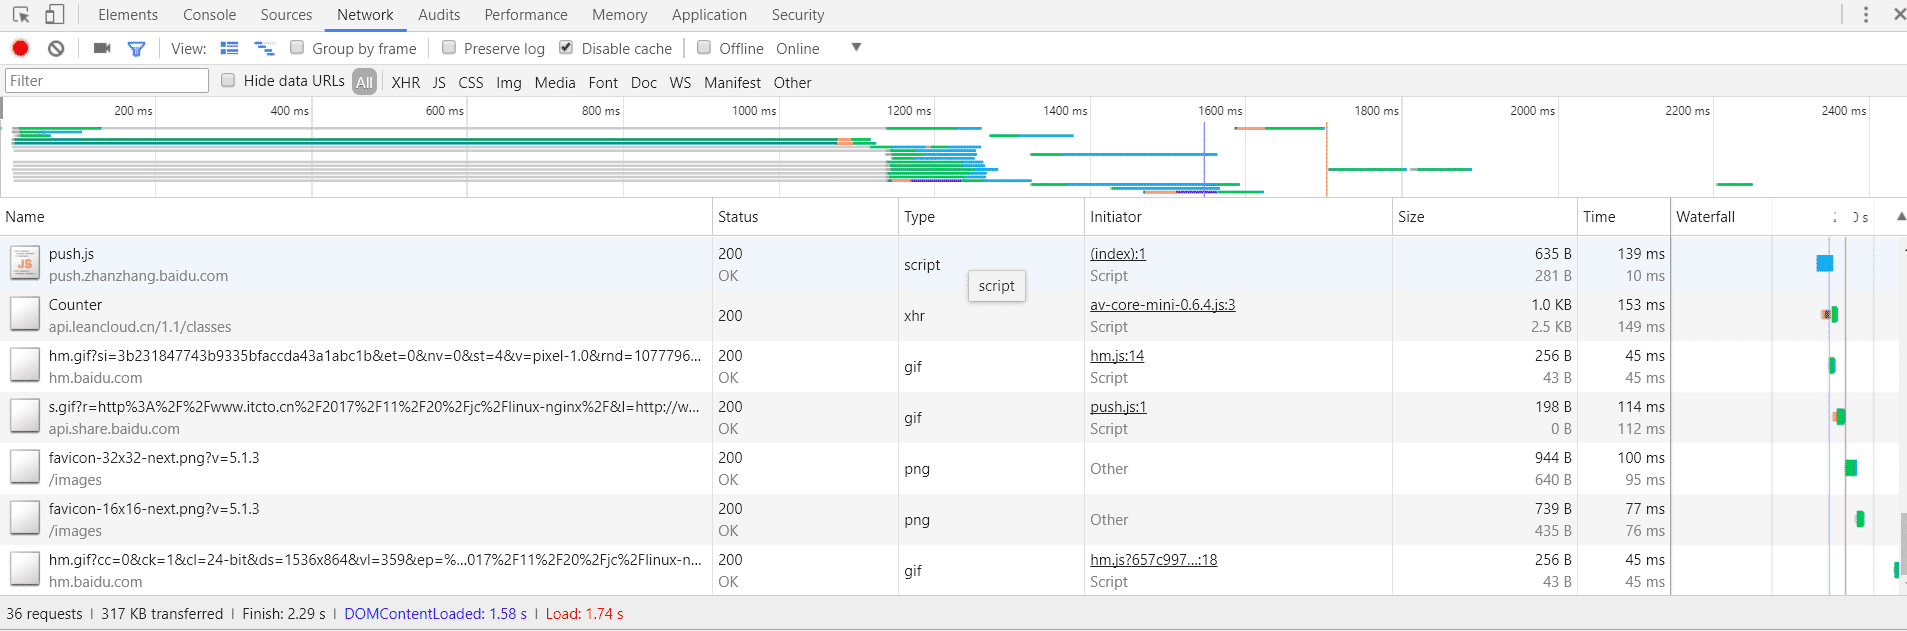The image size is (1907, 631).
Task: Click the inspect element picker icon
Action: click(21, 15)
